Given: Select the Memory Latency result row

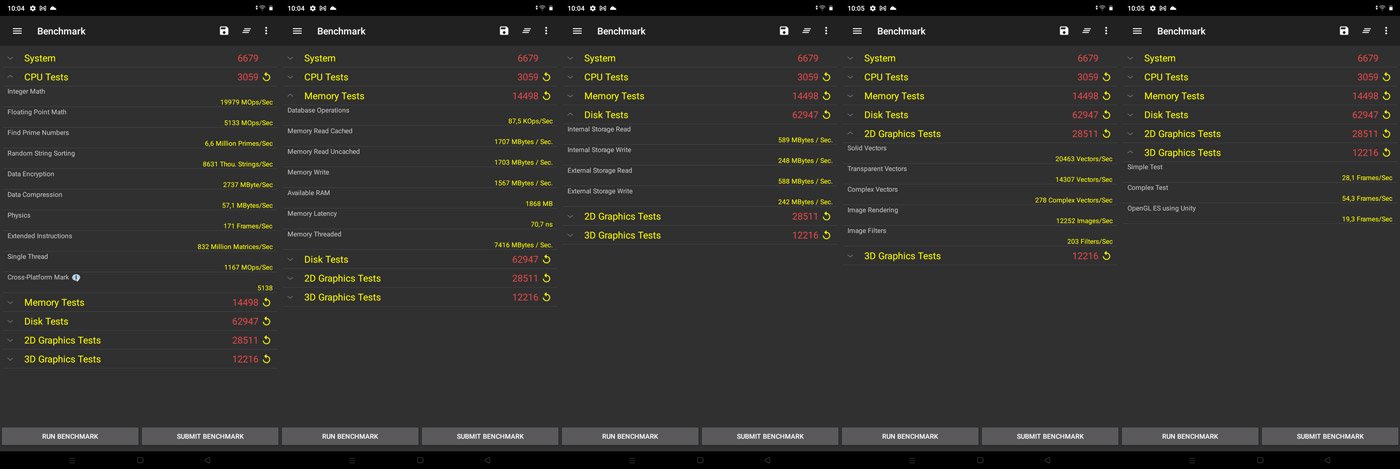Looking at the screenshot, I should [x=420, y=219].
